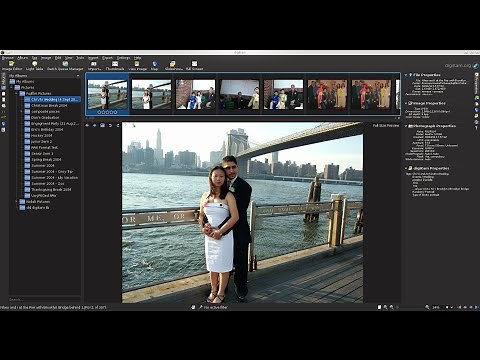Open the Tag menu

[34, 58]
